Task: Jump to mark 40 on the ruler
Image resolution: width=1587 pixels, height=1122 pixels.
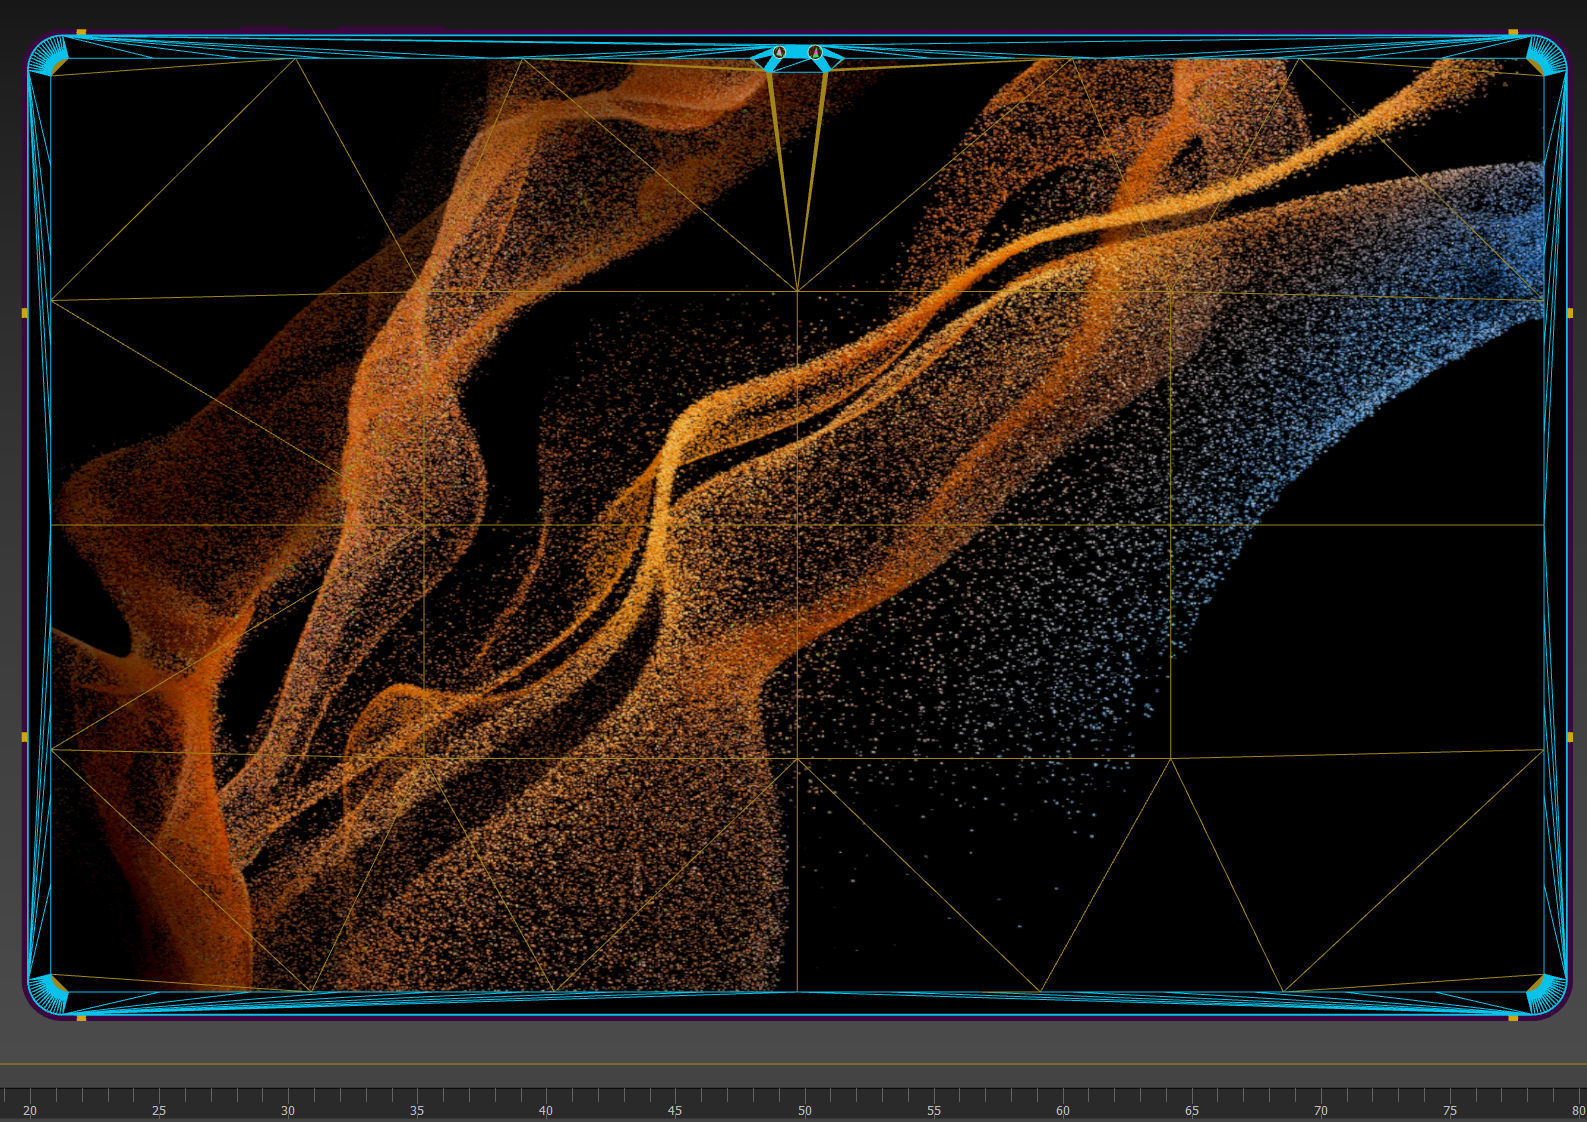Action: click(546, 1111)
